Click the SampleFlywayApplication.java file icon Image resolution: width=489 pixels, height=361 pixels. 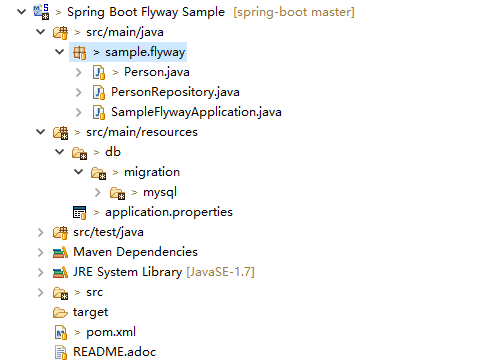tap(99, 112)
